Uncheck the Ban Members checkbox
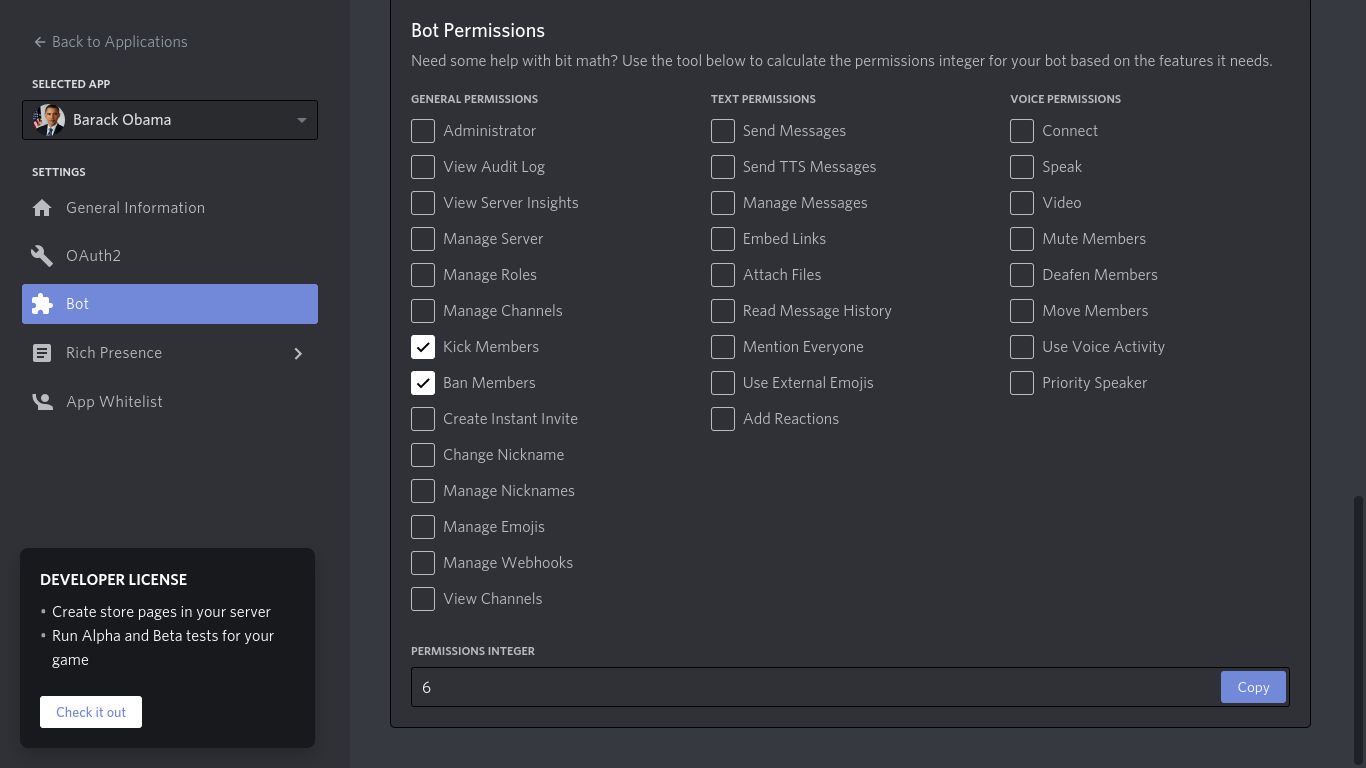The image size is (1366, 768). coord(423,383)
